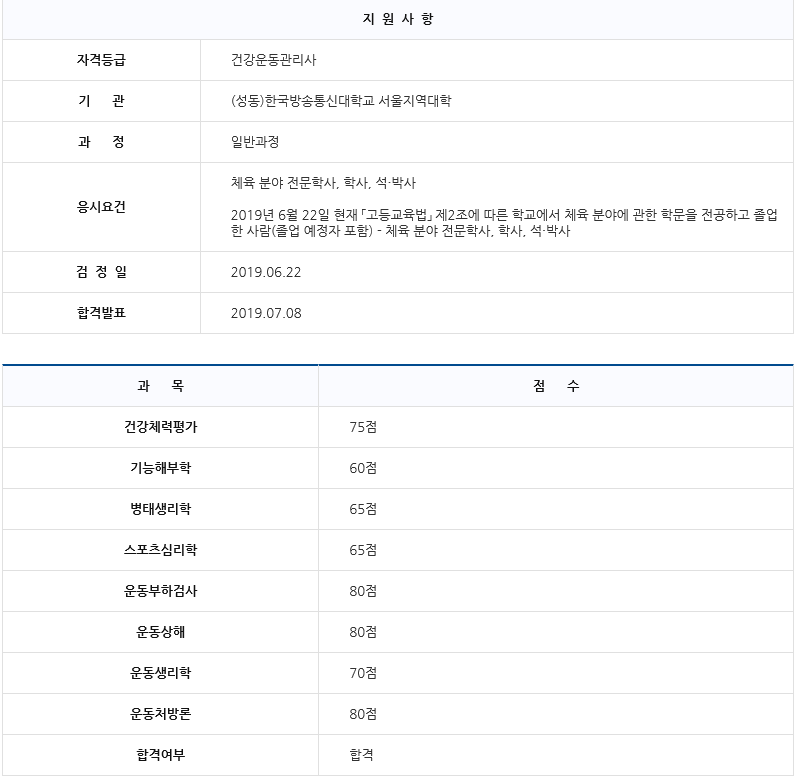This screenshot has width=795, height=776.
Task: Click the 과 목 column header
Action: [x=160, y=386]
